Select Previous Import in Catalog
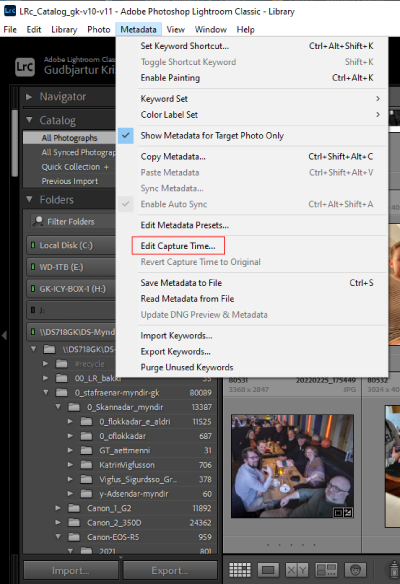 [70, 181]
